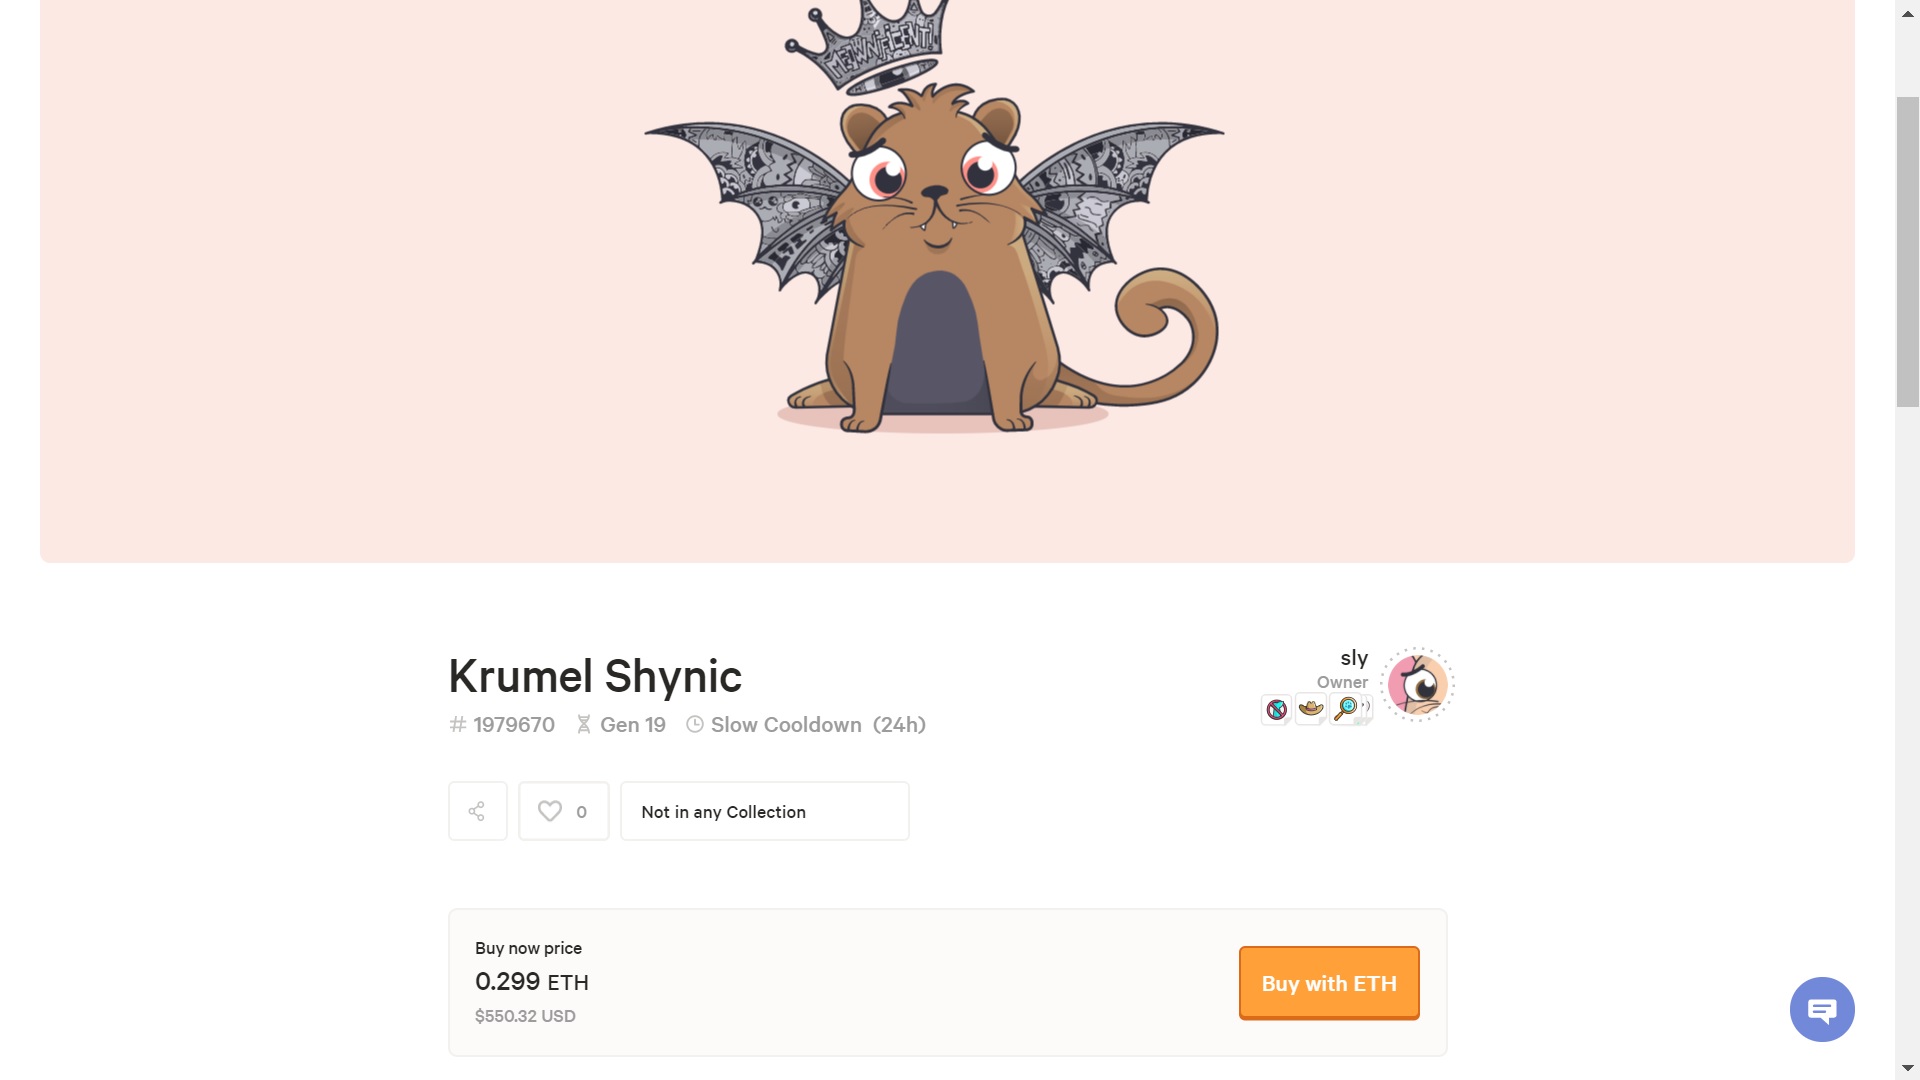Click the 0.299 ETH price text
Screen dimensions: 1920x1080
pyautogui.click(x=532, y=982)
